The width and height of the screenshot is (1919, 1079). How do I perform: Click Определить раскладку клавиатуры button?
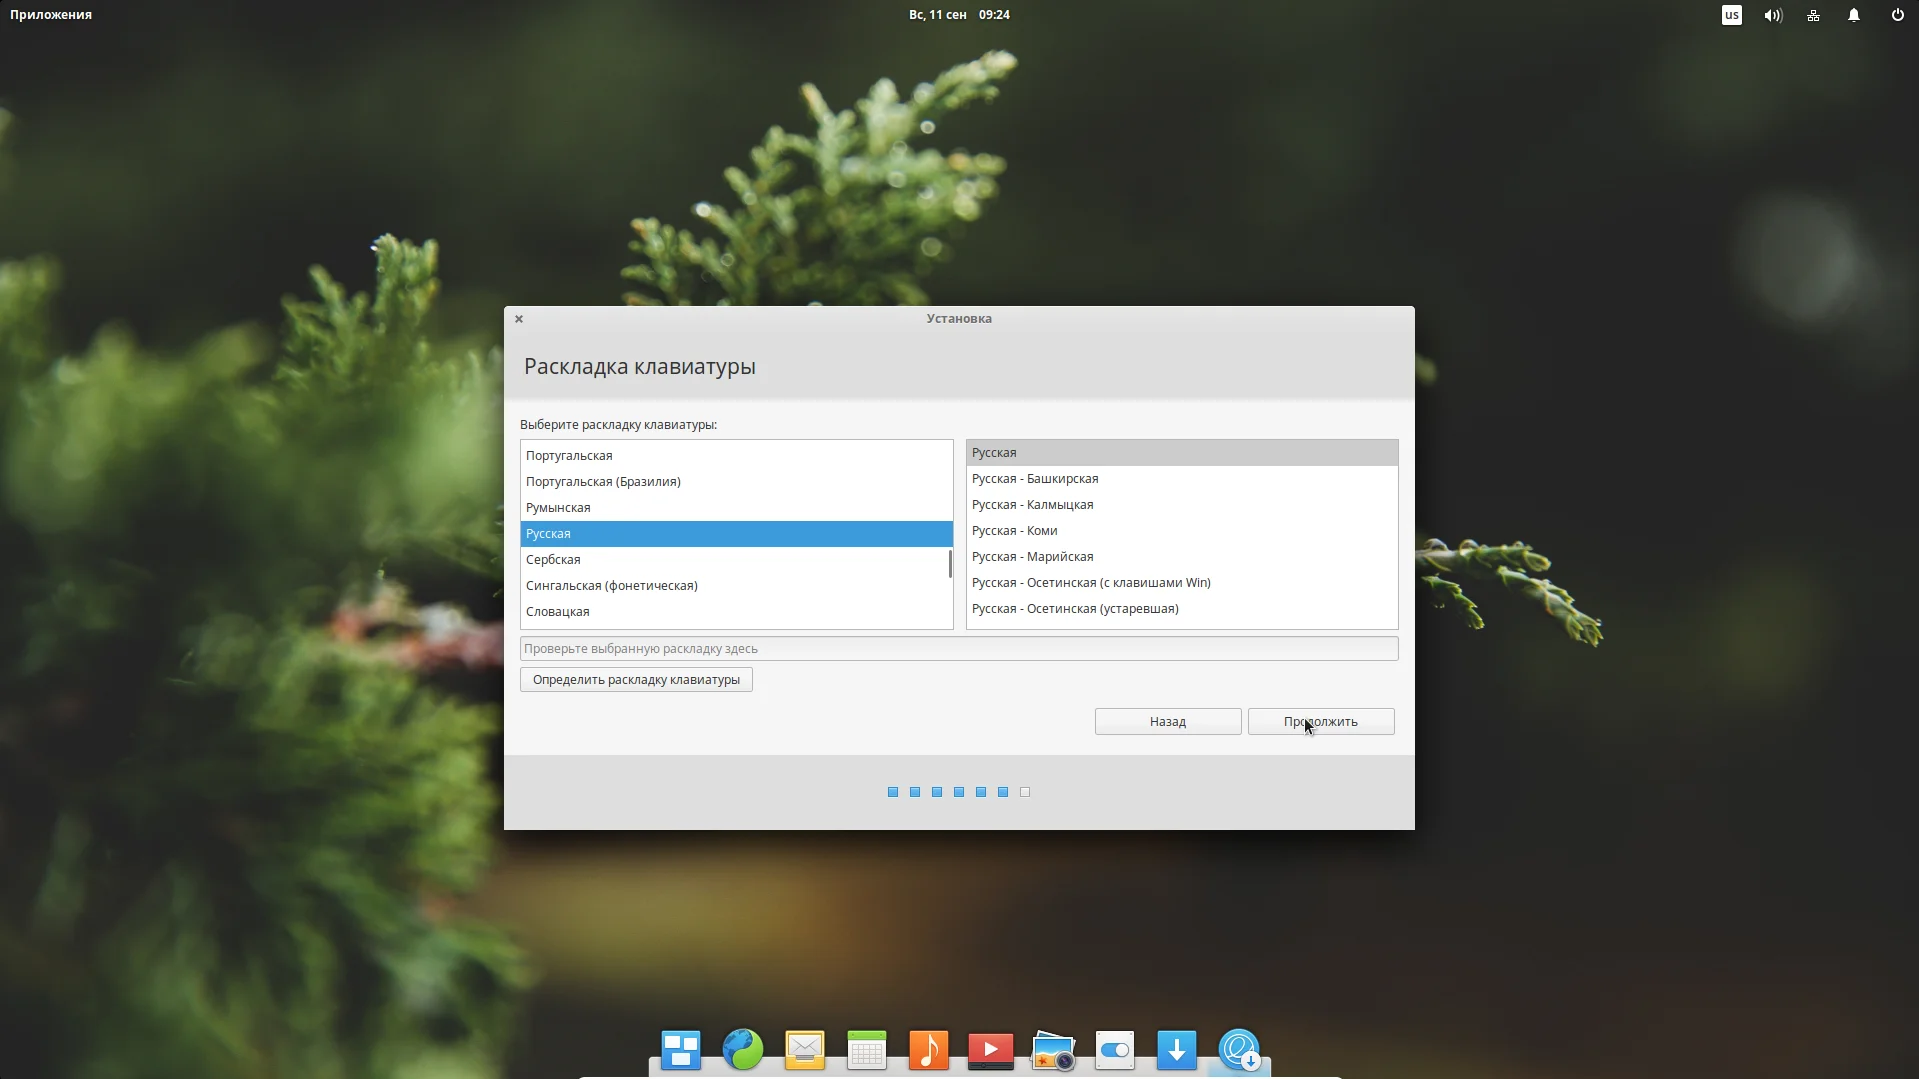636,680
